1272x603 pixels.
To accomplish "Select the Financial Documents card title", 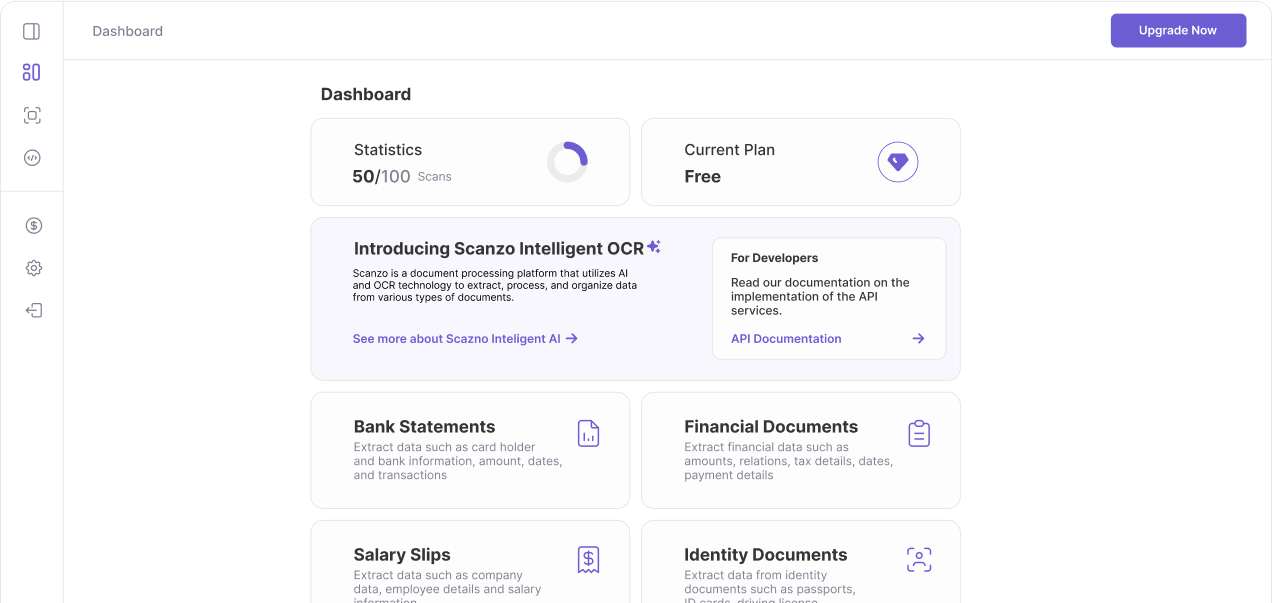I will pyautogui.click(x=770, y=427).
